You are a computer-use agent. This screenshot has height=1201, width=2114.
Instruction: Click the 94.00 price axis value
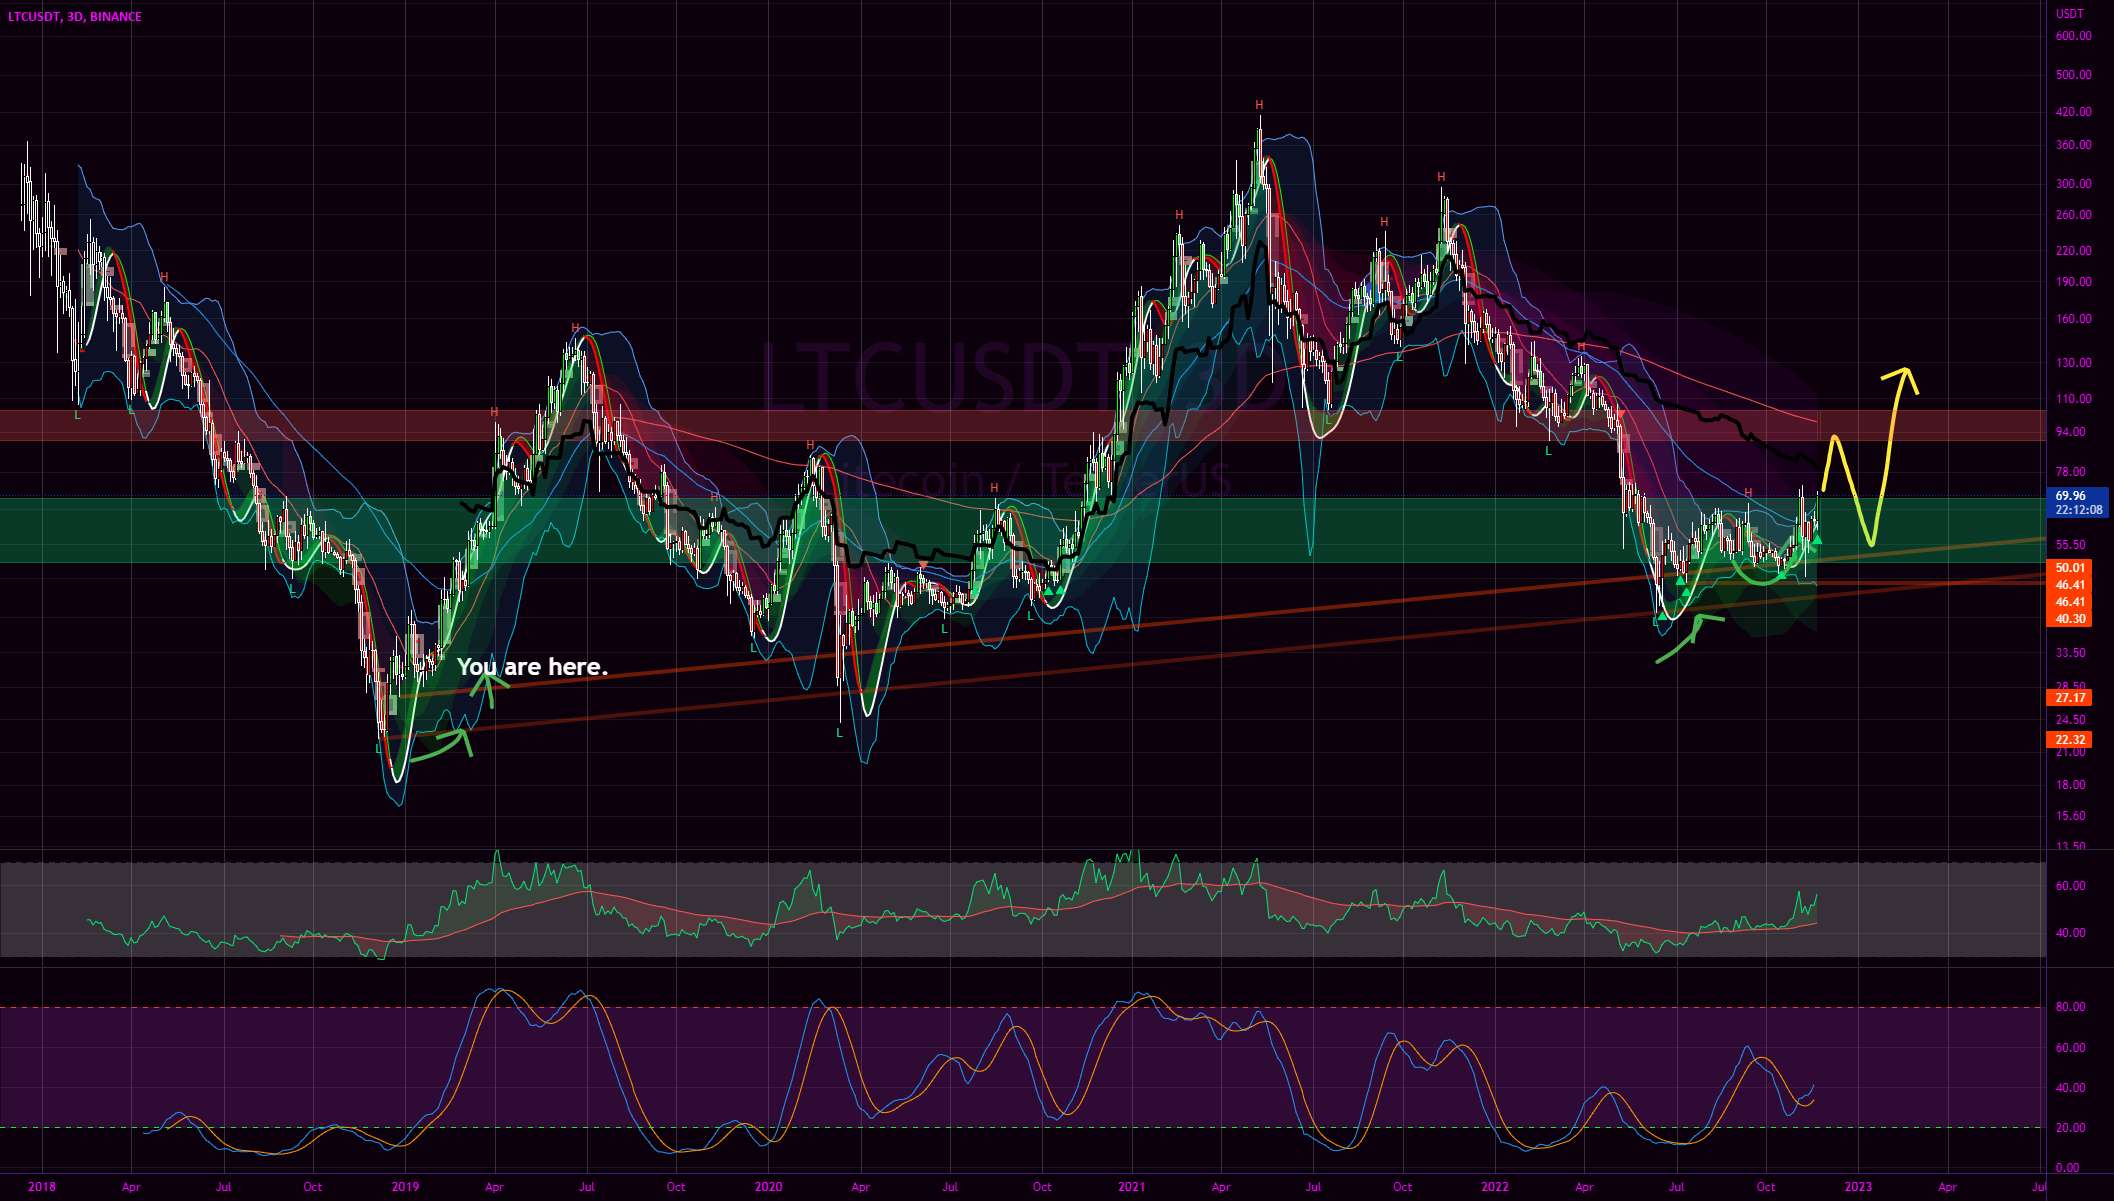(2070, 432)
